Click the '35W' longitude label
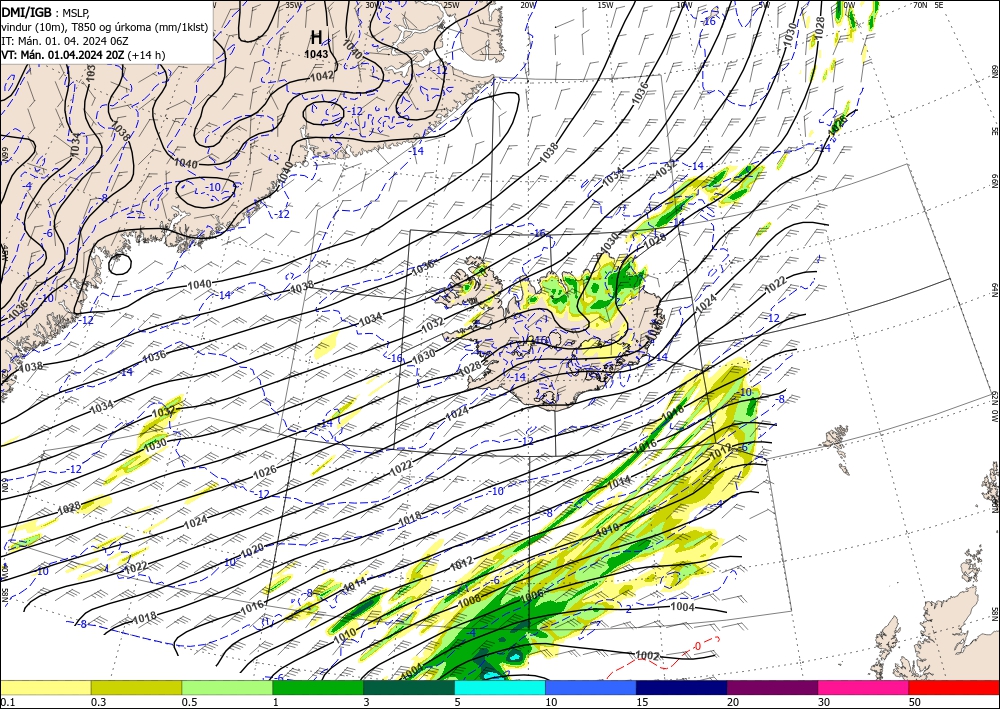 click(x=293, y=4)
